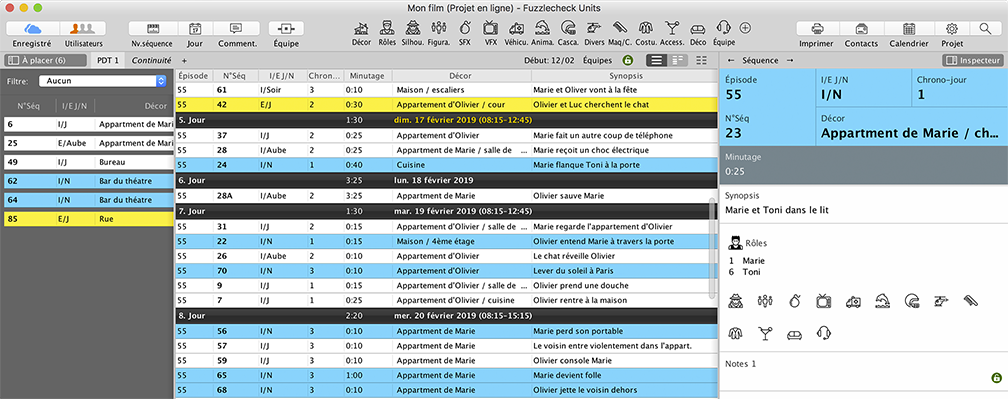The image size is (1008, 399).
Task: Click the Équipe split toolbar button beside Comment.
Action: [285, 29]
